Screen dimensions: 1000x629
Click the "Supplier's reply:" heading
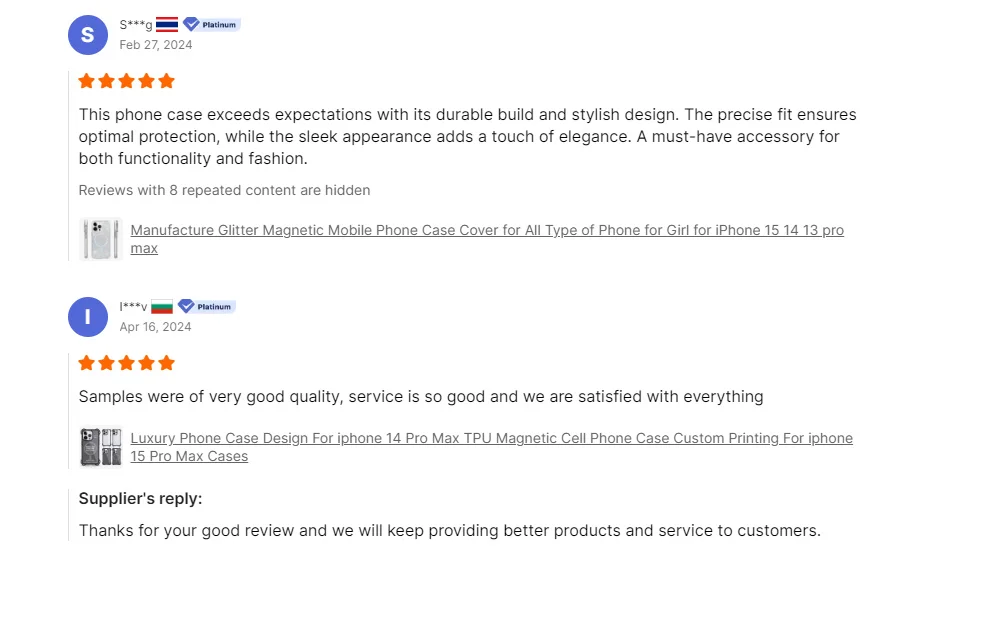(140, 499)
